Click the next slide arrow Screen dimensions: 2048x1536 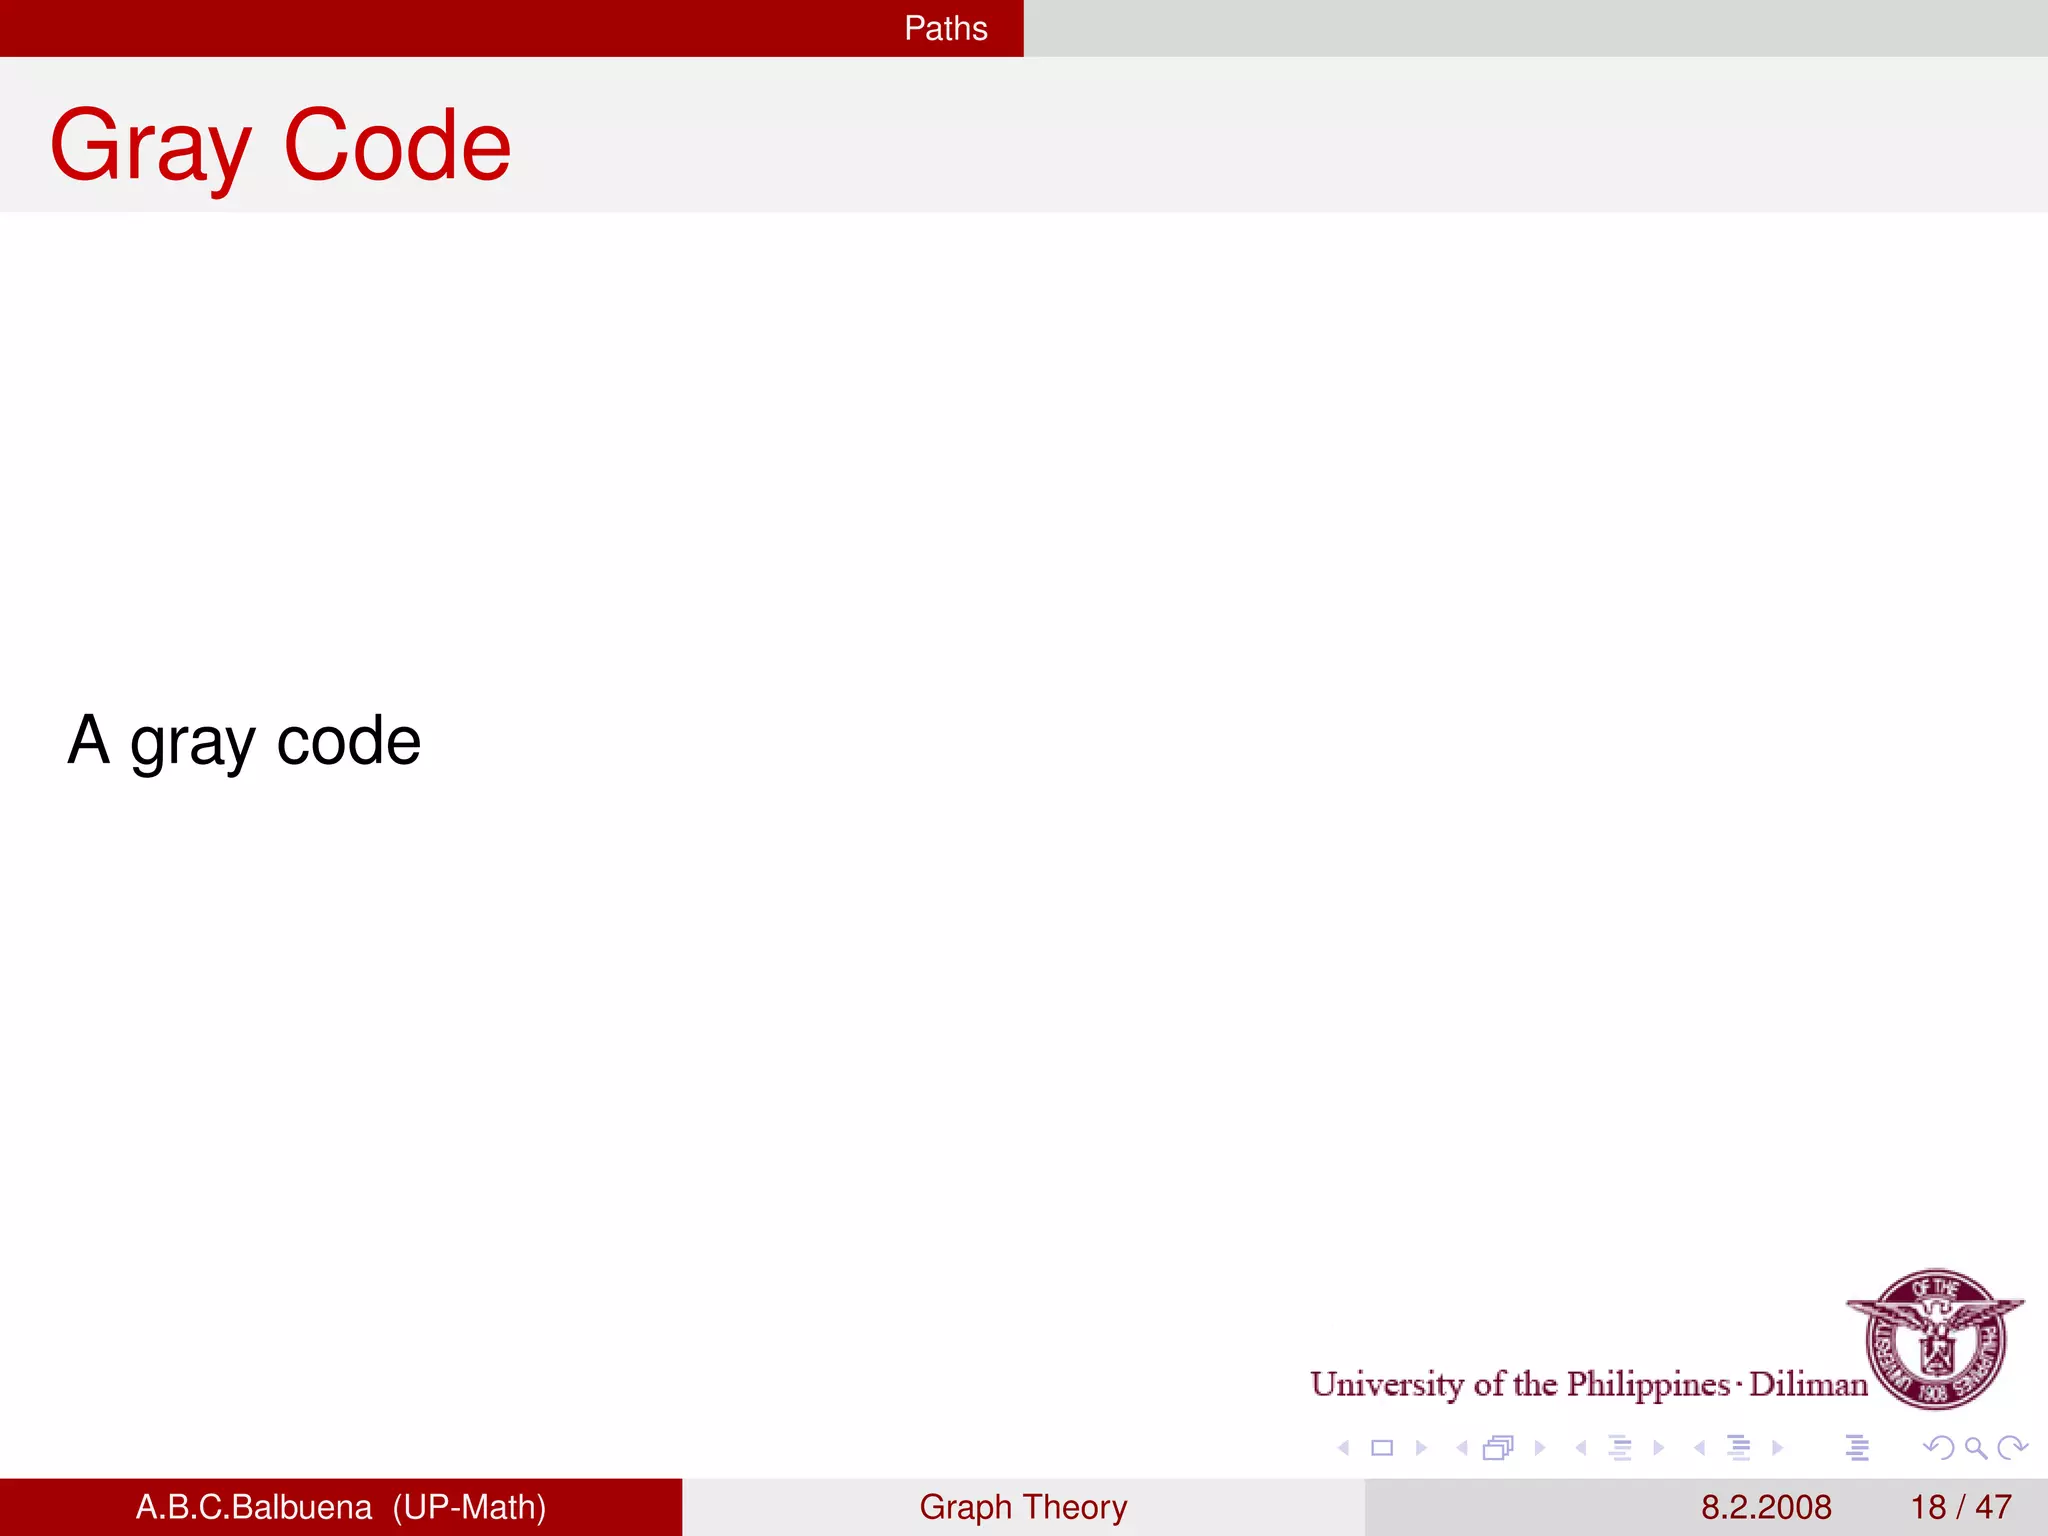1421,1447
